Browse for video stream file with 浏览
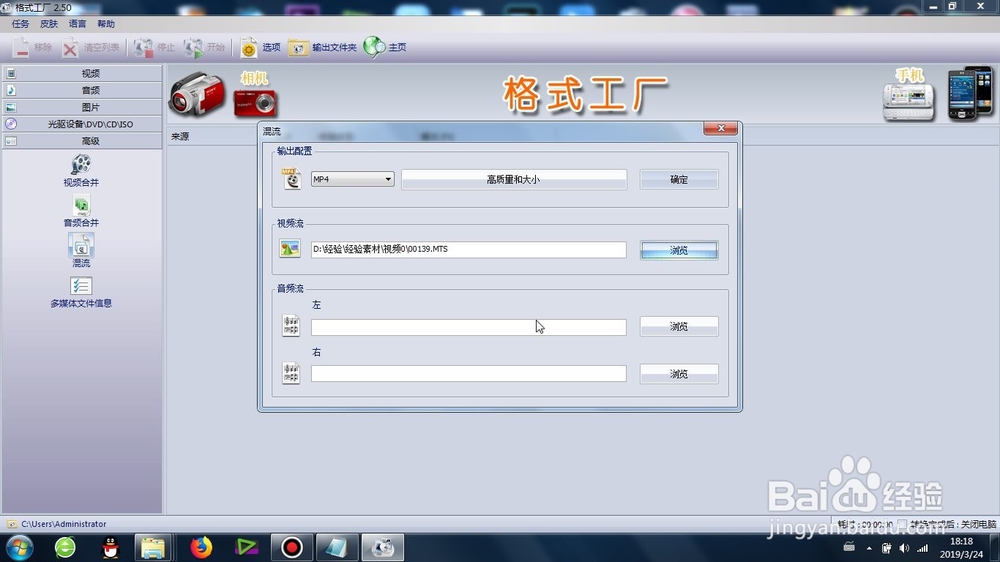 pos(679,250)
